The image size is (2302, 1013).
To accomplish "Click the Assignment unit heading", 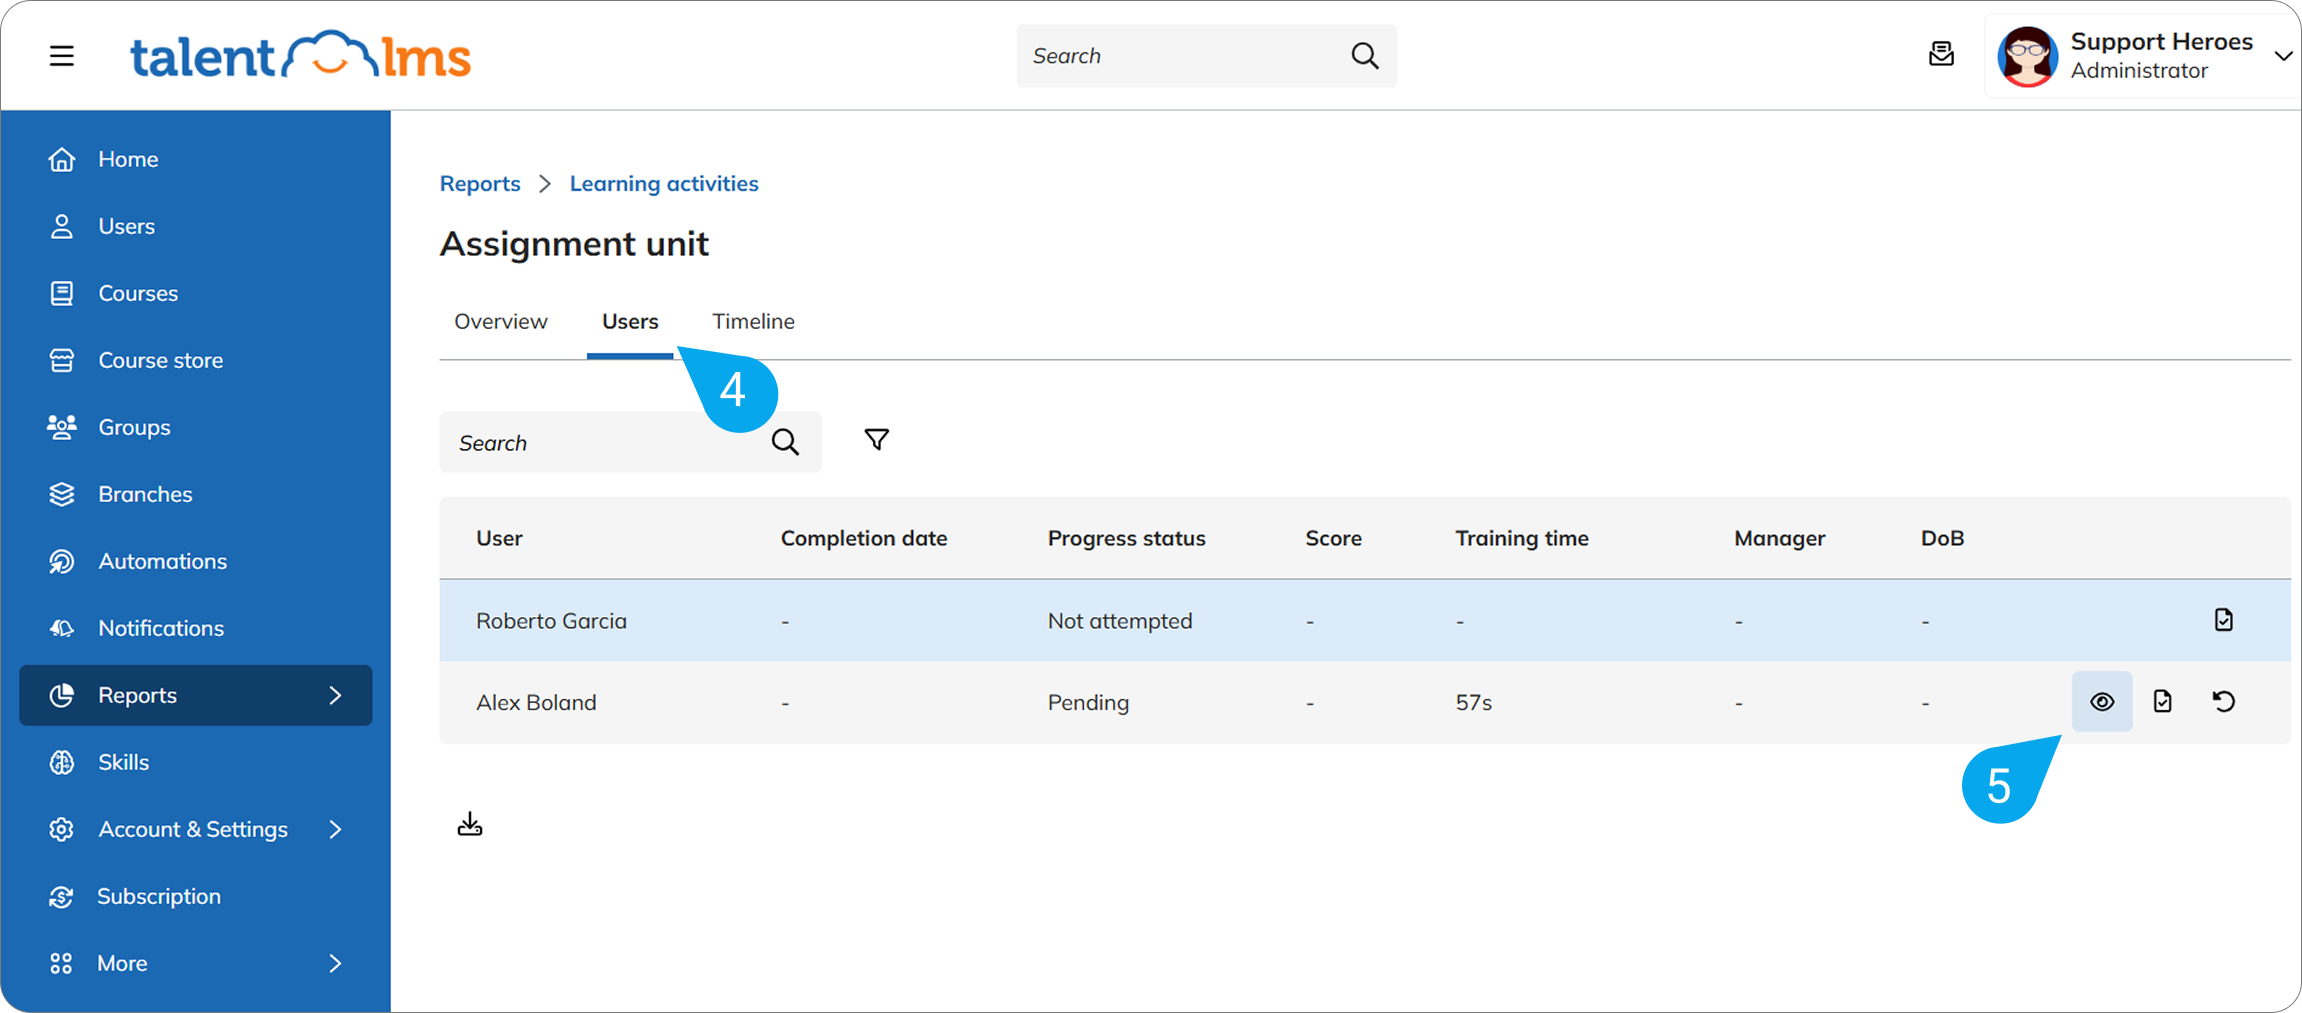I will coord(574,244).
